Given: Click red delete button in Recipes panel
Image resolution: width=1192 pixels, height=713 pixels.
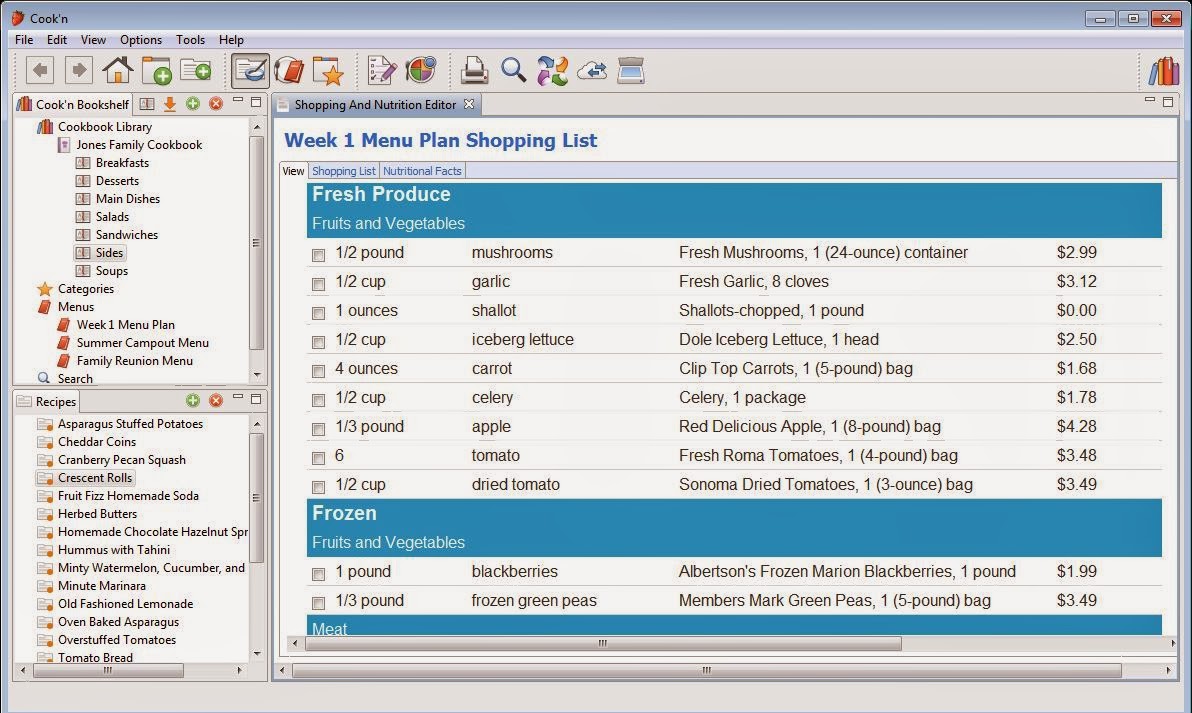Looking at the screenshot, I should click(x=216, y=400).
